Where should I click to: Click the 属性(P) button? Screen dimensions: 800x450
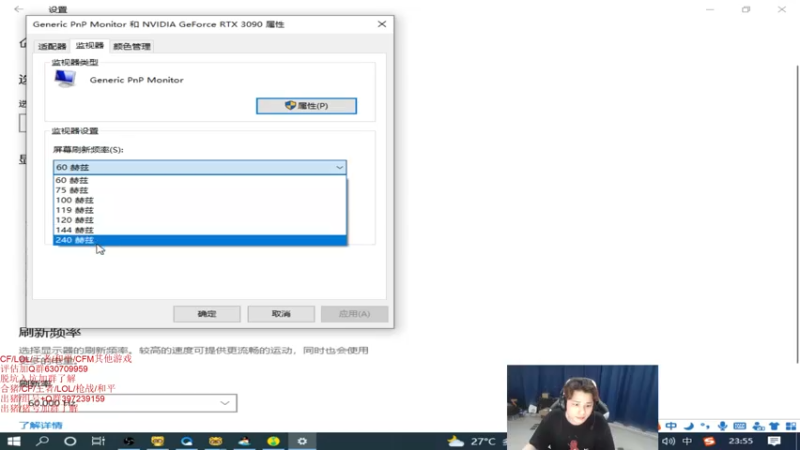point(306,106)
